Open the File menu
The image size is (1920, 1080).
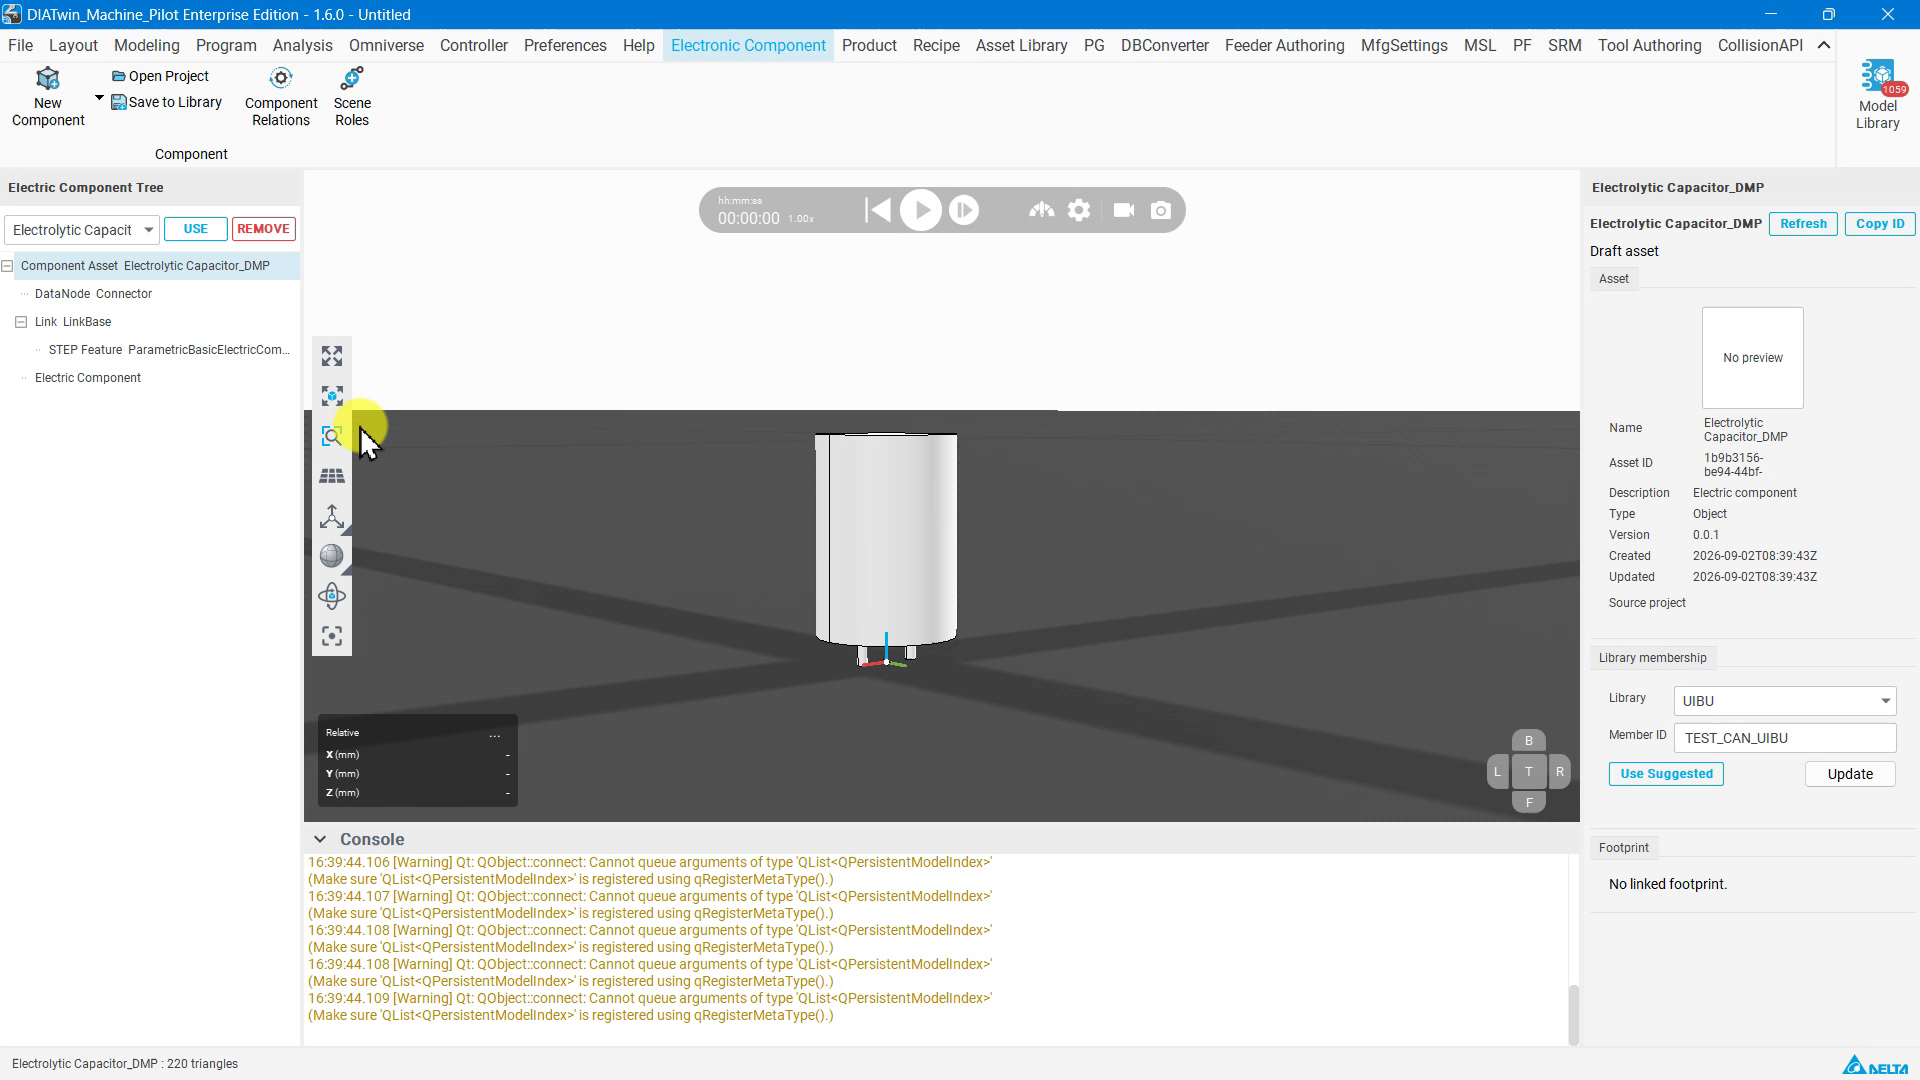tap(20, 45)
